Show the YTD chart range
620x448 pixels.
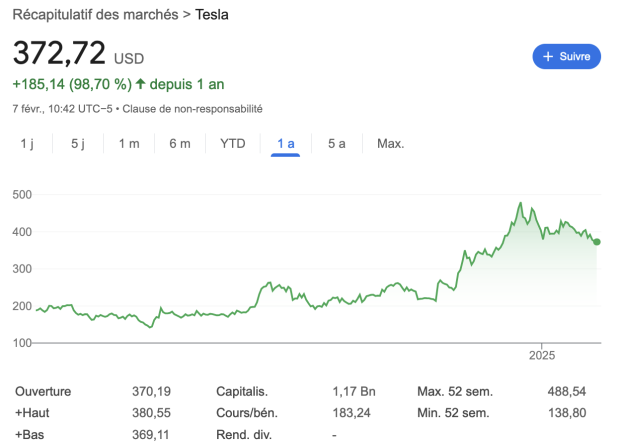coord(232,144)
